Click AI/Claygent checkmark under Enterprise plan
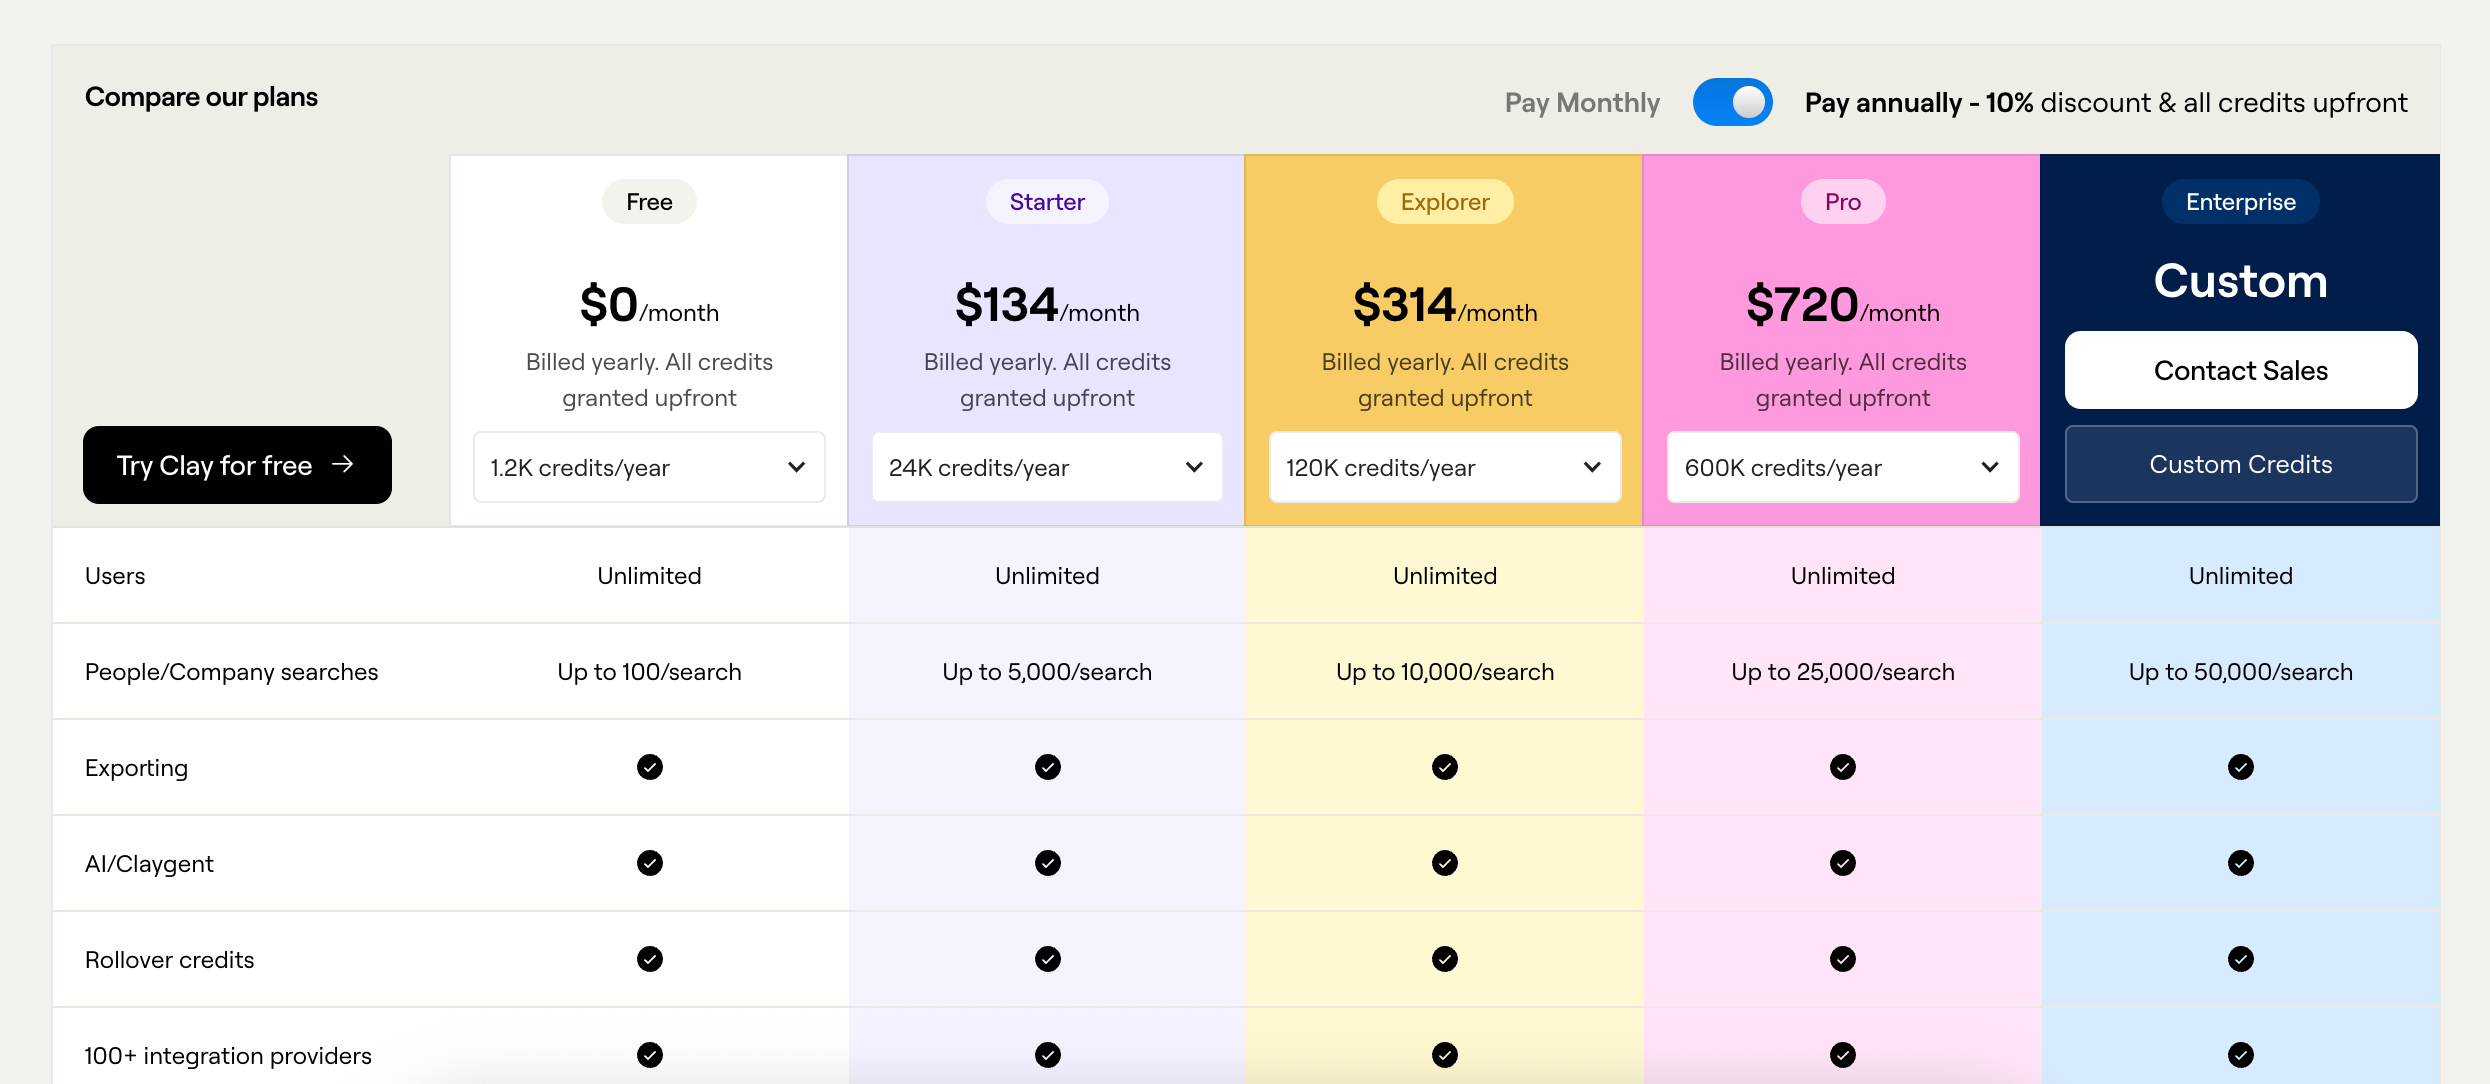Screen dimensions: 2490x1084 coord(2241,863)
